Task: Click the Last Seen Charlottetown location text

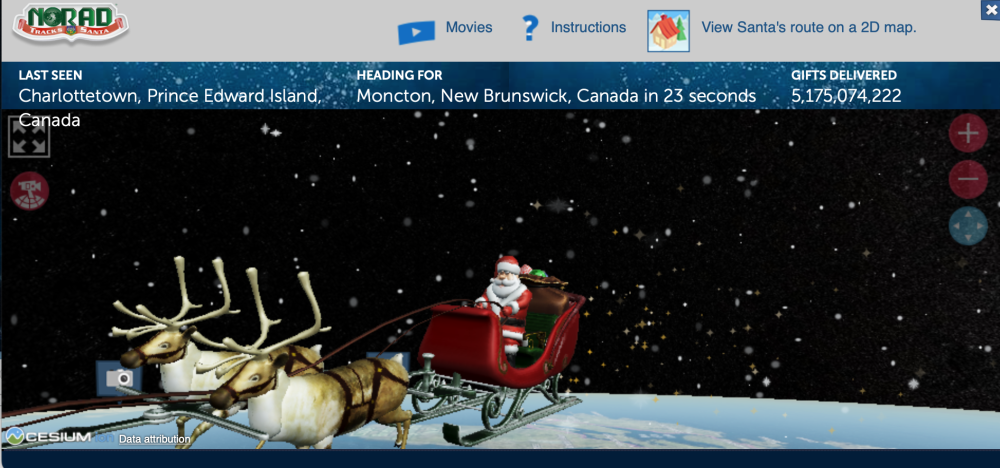Action: pyautogui.click(x=170, y=108)
